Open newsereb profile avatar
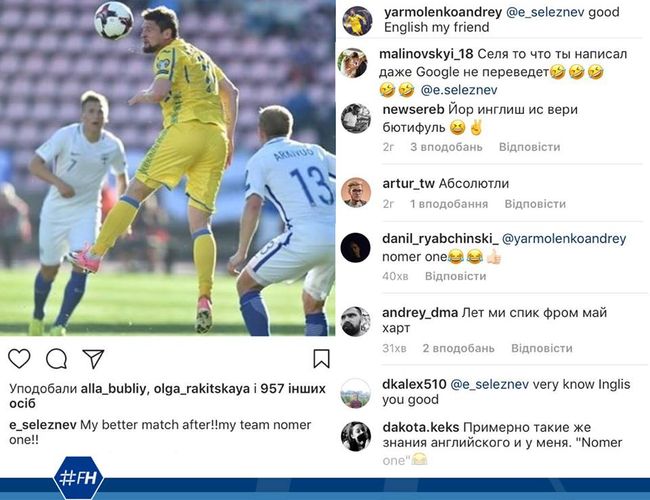 pos(356,119)
